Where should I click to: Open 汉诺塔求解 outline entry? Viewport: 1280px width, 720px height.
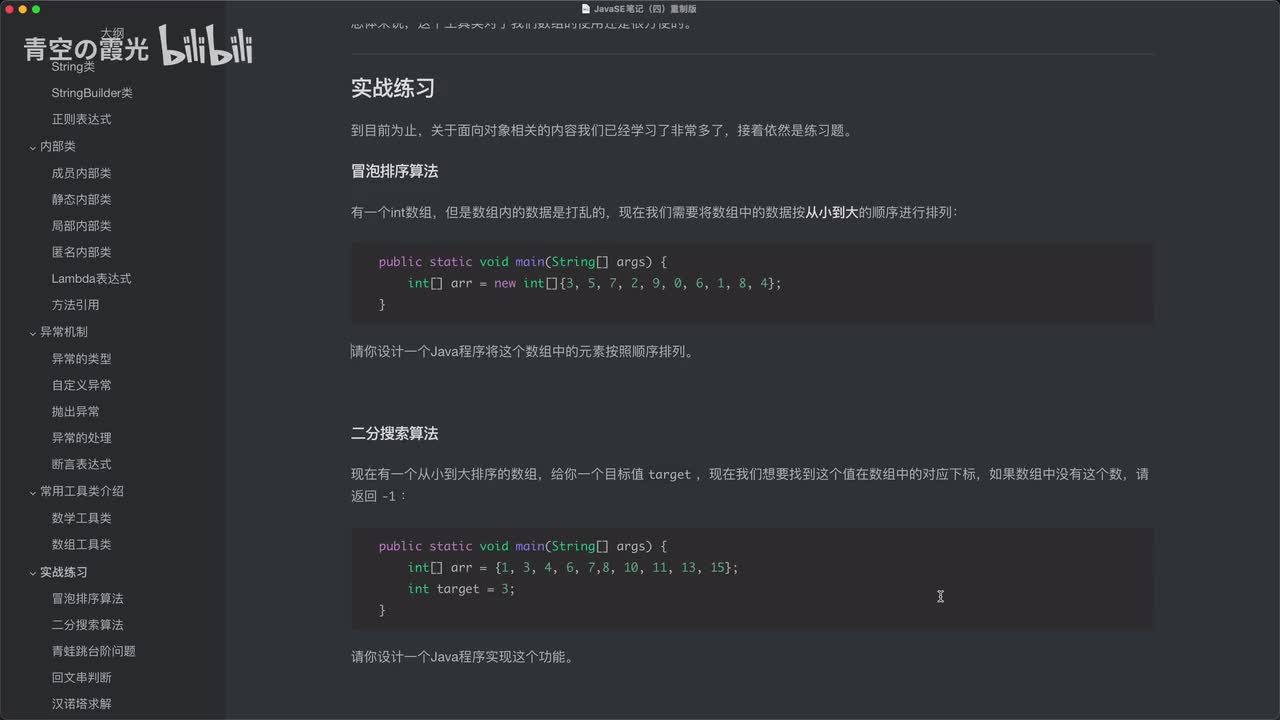coord(81,704)
